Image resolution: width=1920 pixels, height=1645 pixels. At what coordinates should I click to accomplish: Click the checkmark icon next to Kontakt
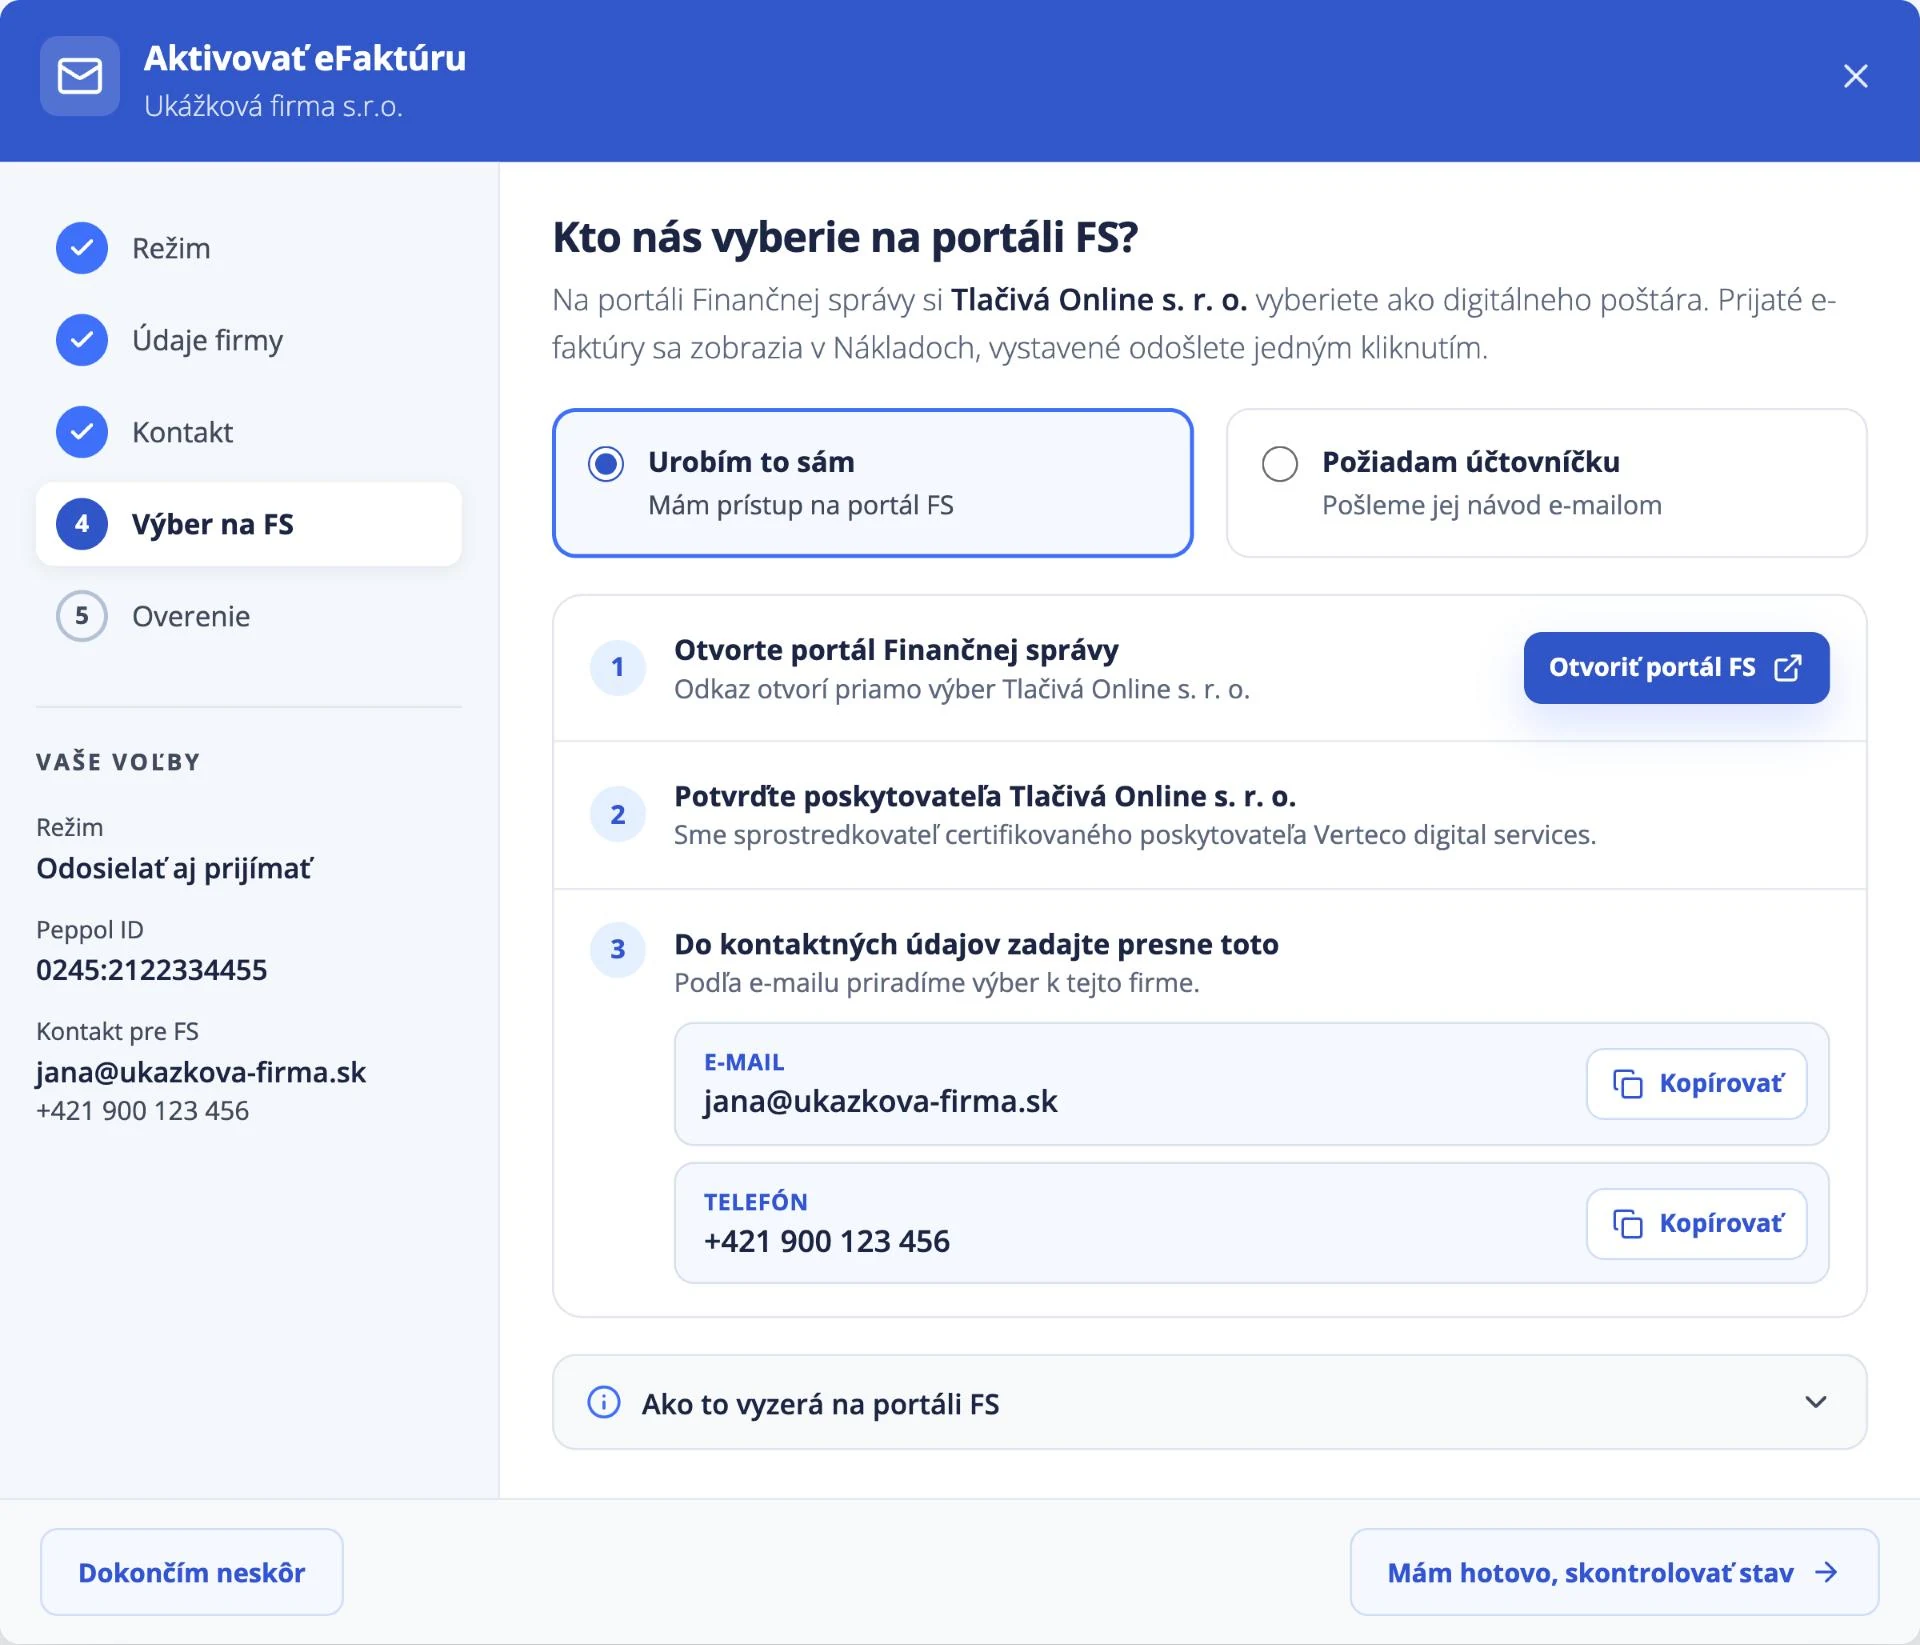(x=82, y=432)
